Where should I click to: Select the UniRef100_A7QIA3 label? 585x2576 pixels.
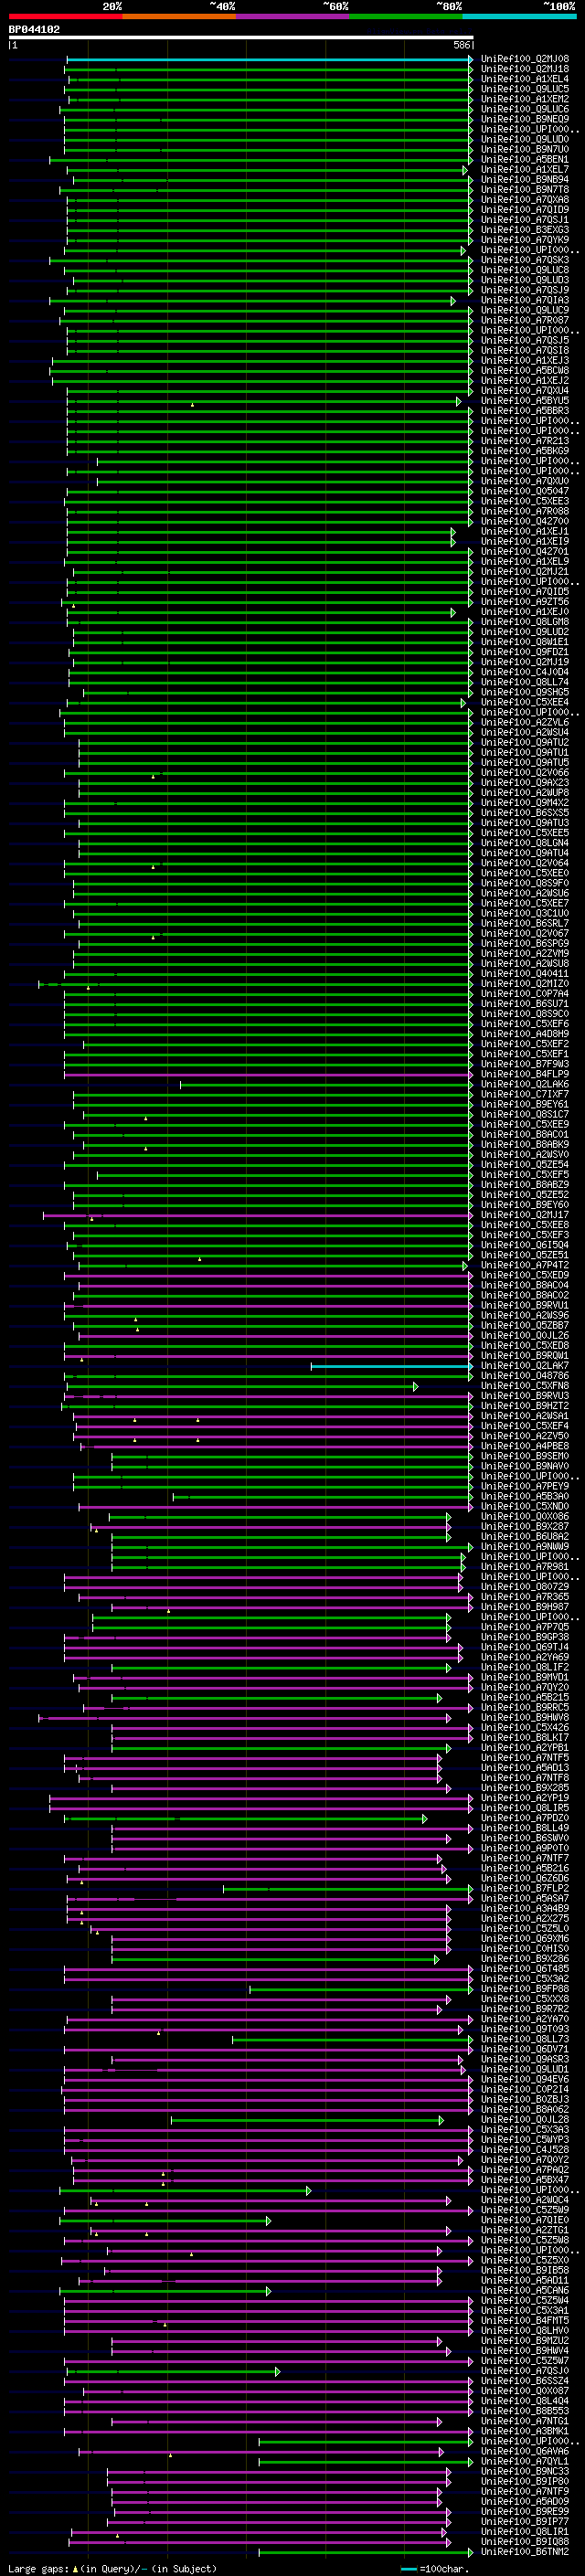click(525, 300)
